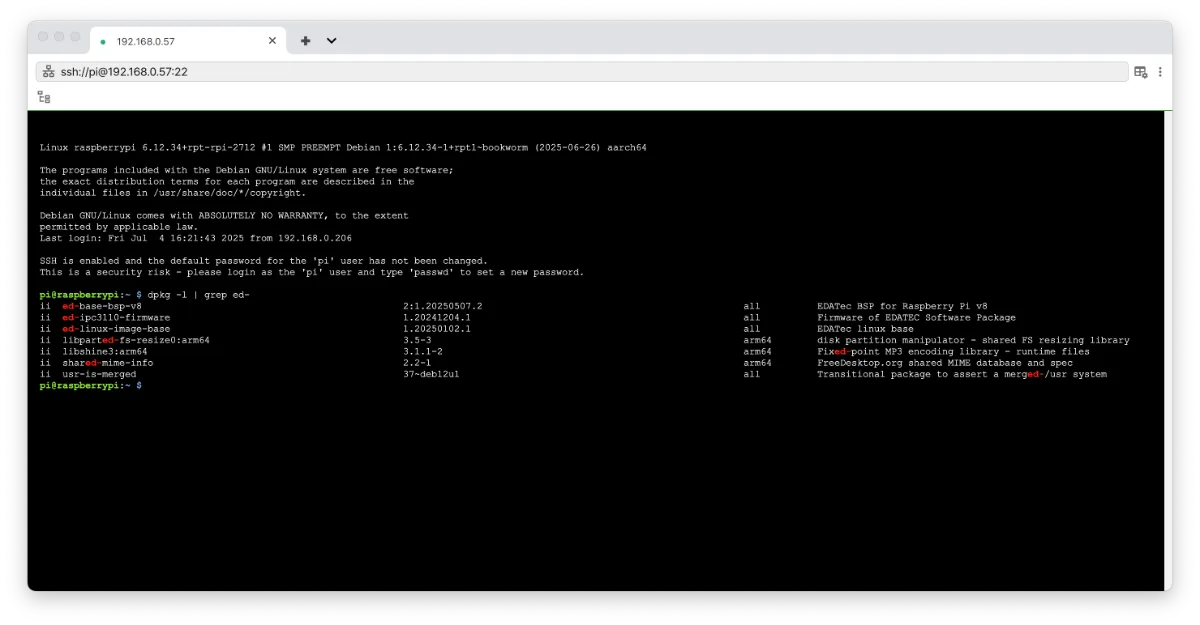This screenshot has height=625, width=1200.
Task: Close the 192.168.0.57 tab
Action: click(x=272, y=41)
